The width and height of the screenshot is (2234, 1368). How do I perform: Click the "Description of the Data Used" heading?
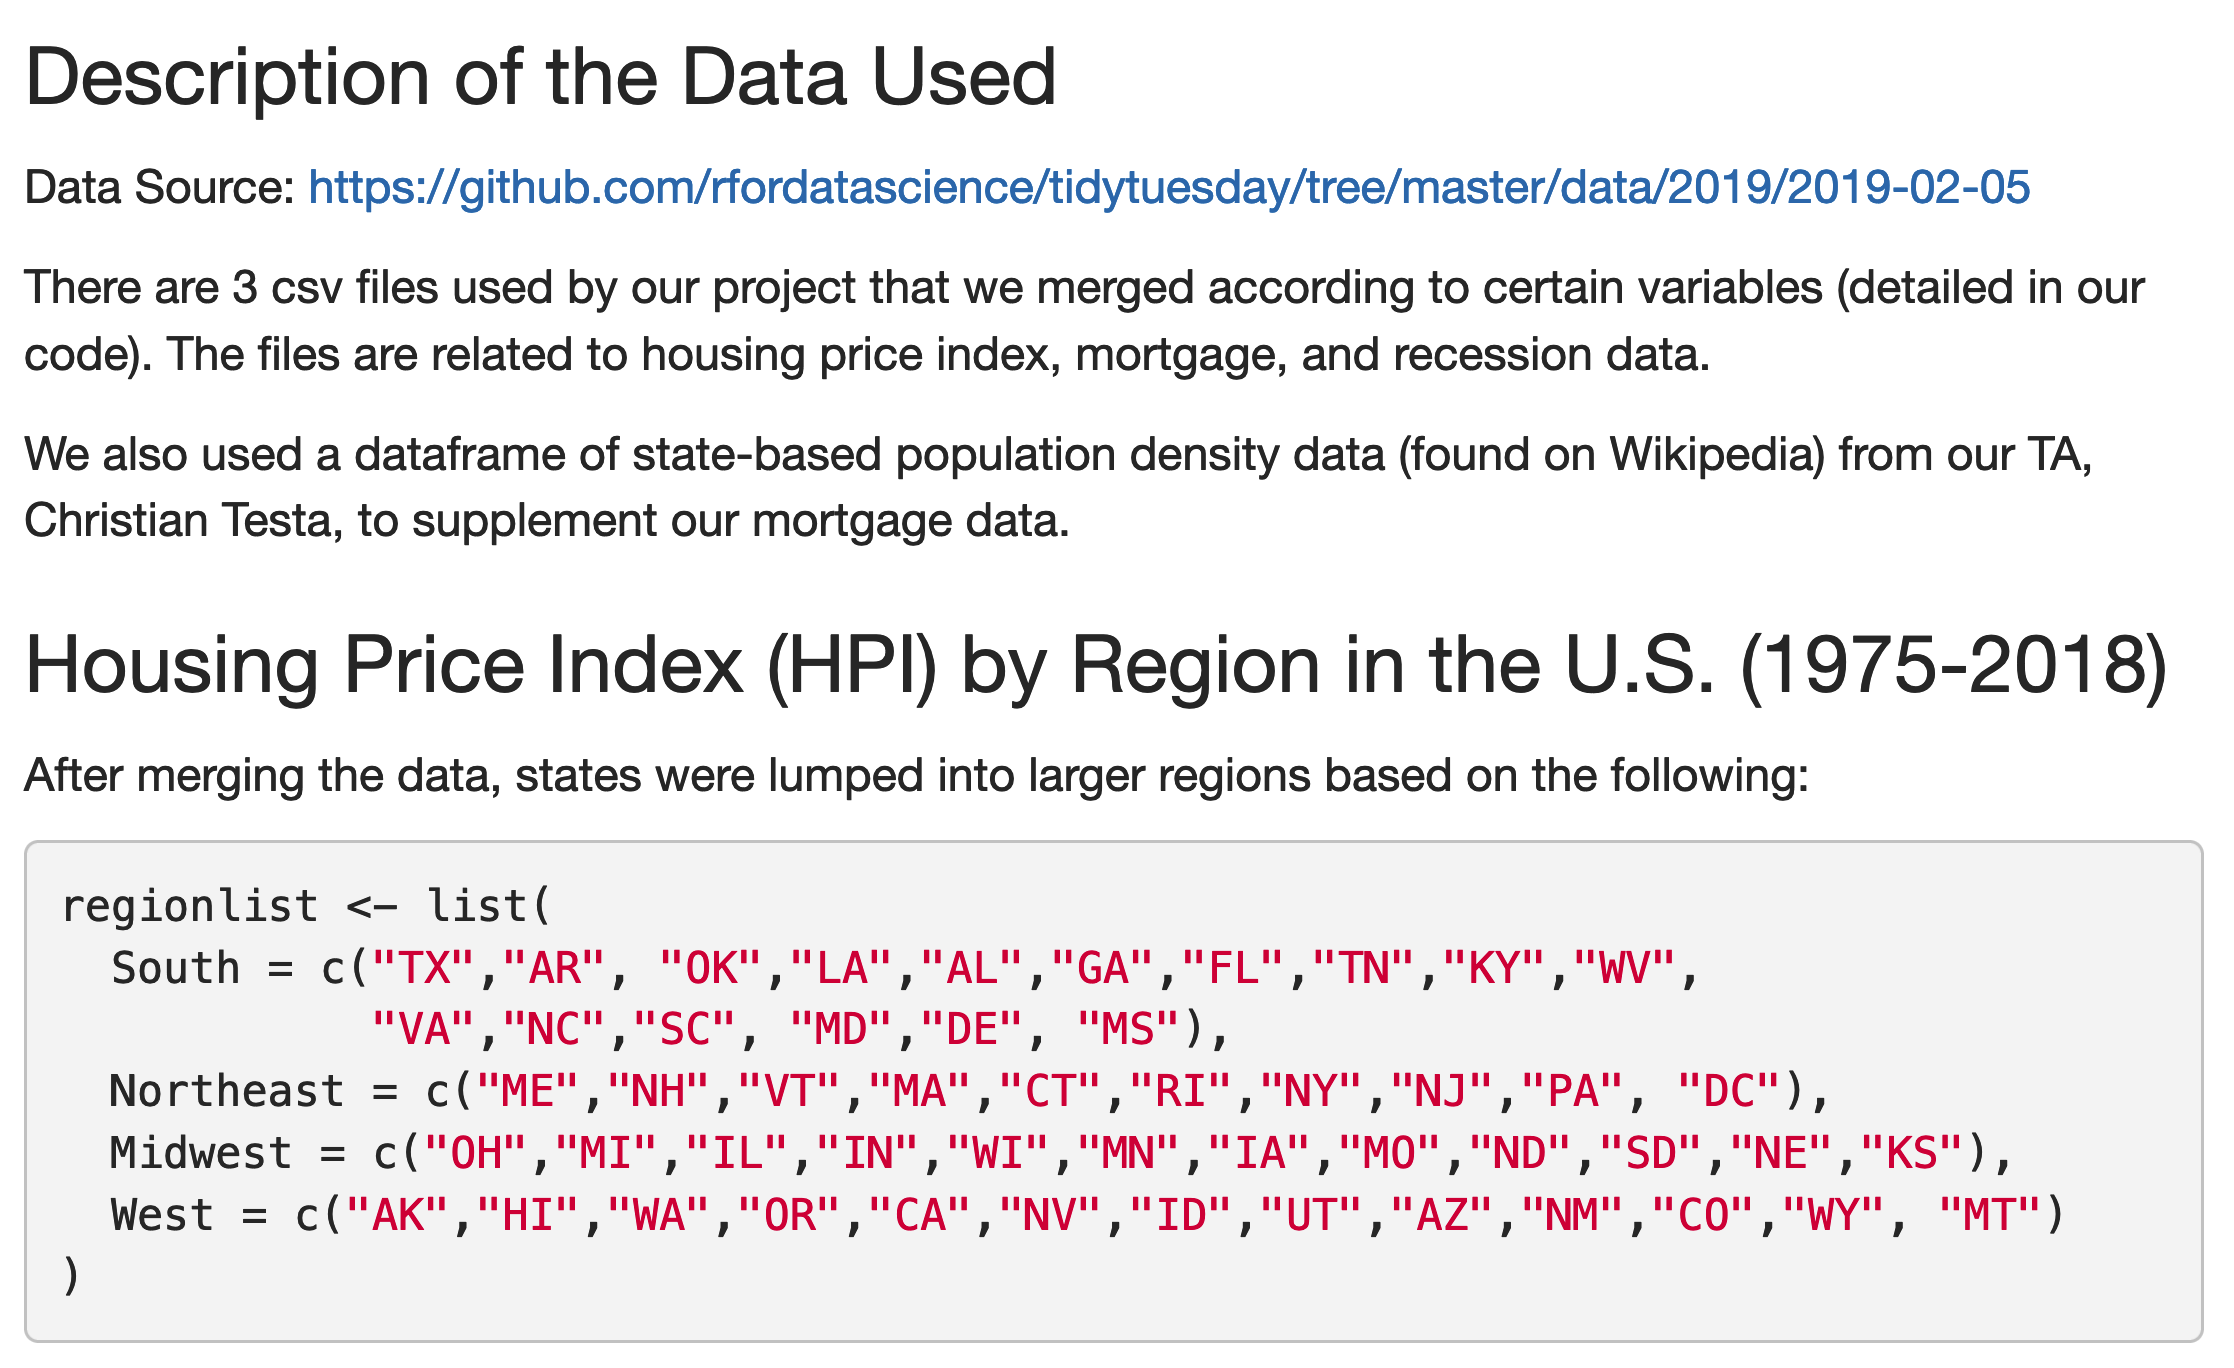point(540,77)
